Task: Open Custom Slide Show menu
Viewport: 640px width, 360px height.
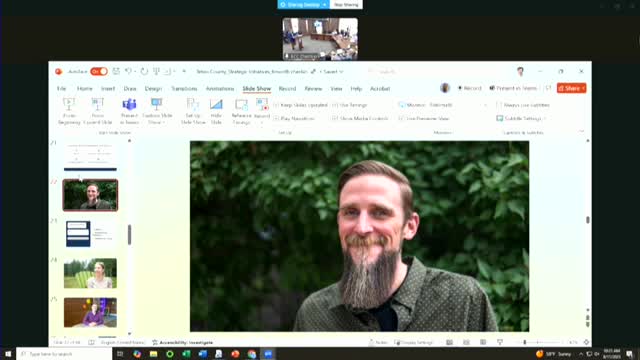Action: [157, 111]
